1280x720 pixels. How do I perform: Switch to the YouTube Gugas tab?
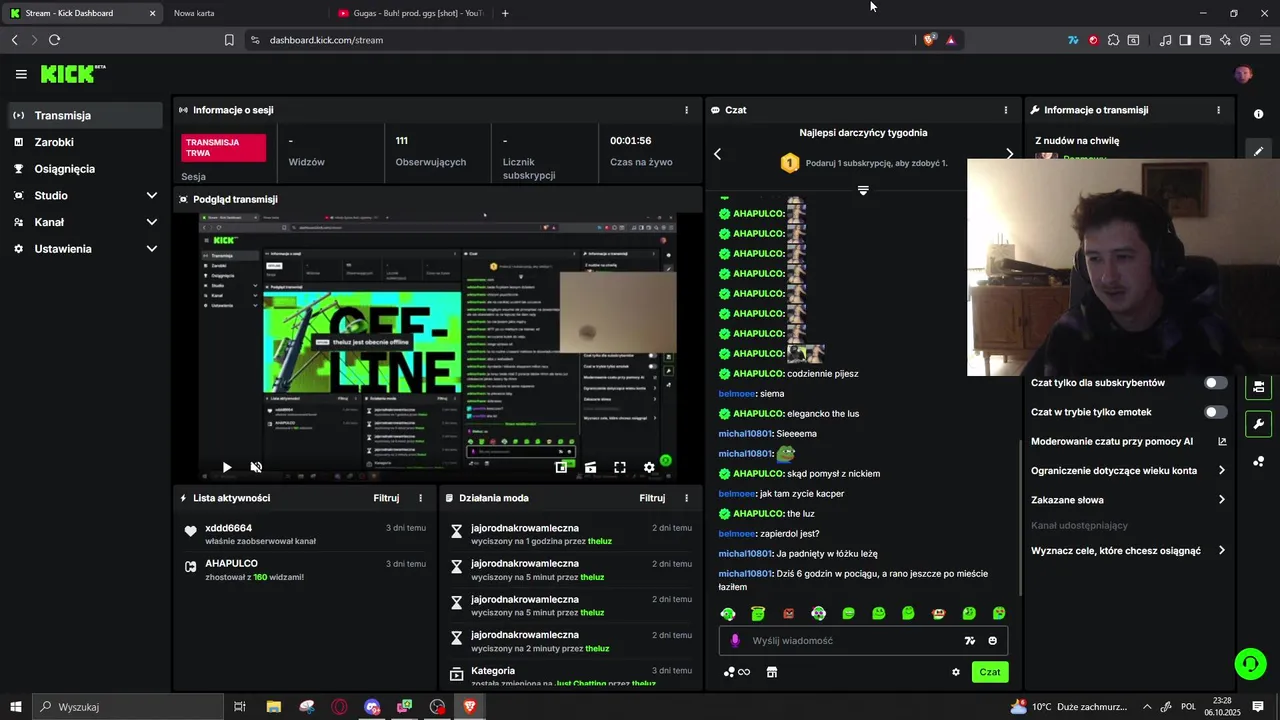pyautogui.click(x=410, y=13)
